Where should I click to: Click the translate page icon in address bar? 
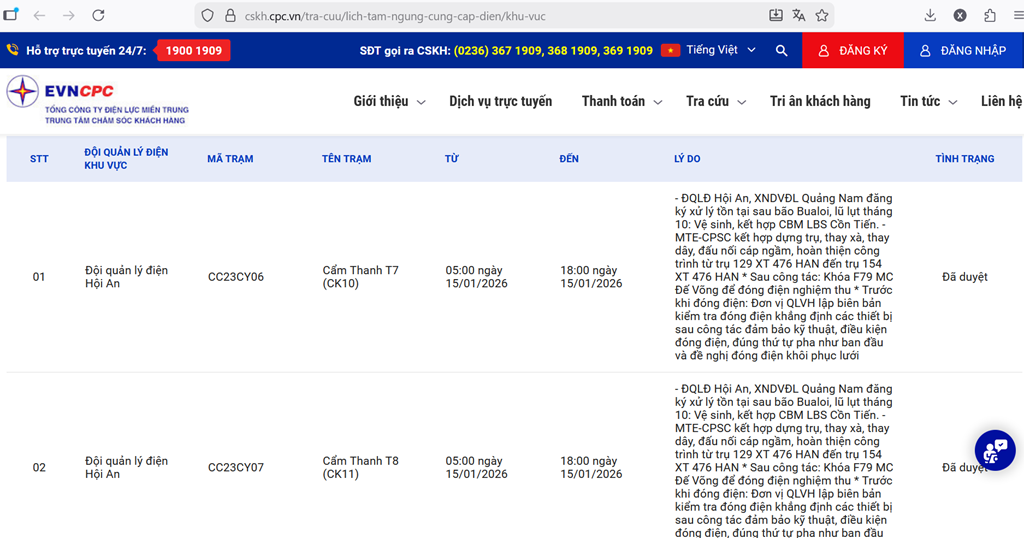click(x=799, y=16)
